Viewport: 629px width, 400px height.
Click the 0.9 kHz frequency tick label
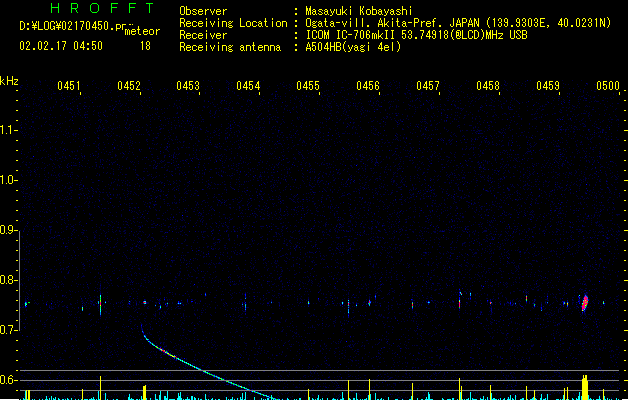[x=8, y=230]
